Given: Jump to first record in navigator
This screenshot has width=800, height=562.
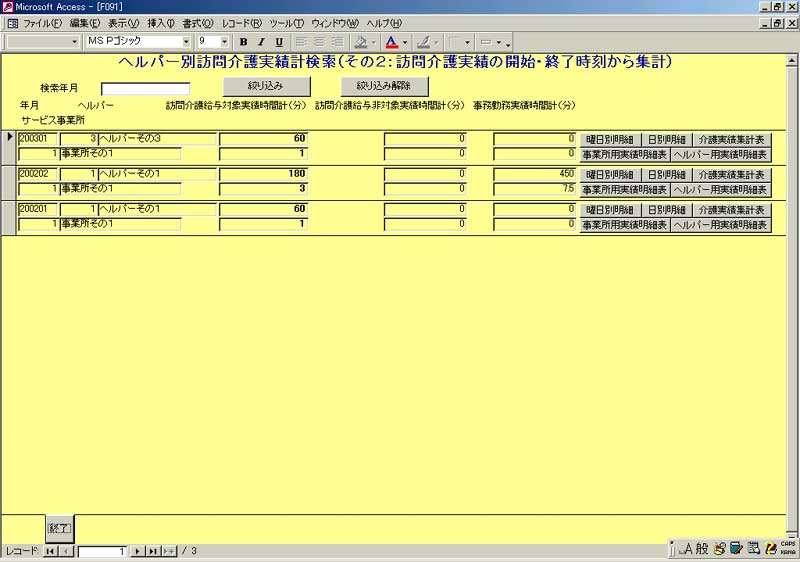Looking at the screenshot, I should tap(50, 551).
